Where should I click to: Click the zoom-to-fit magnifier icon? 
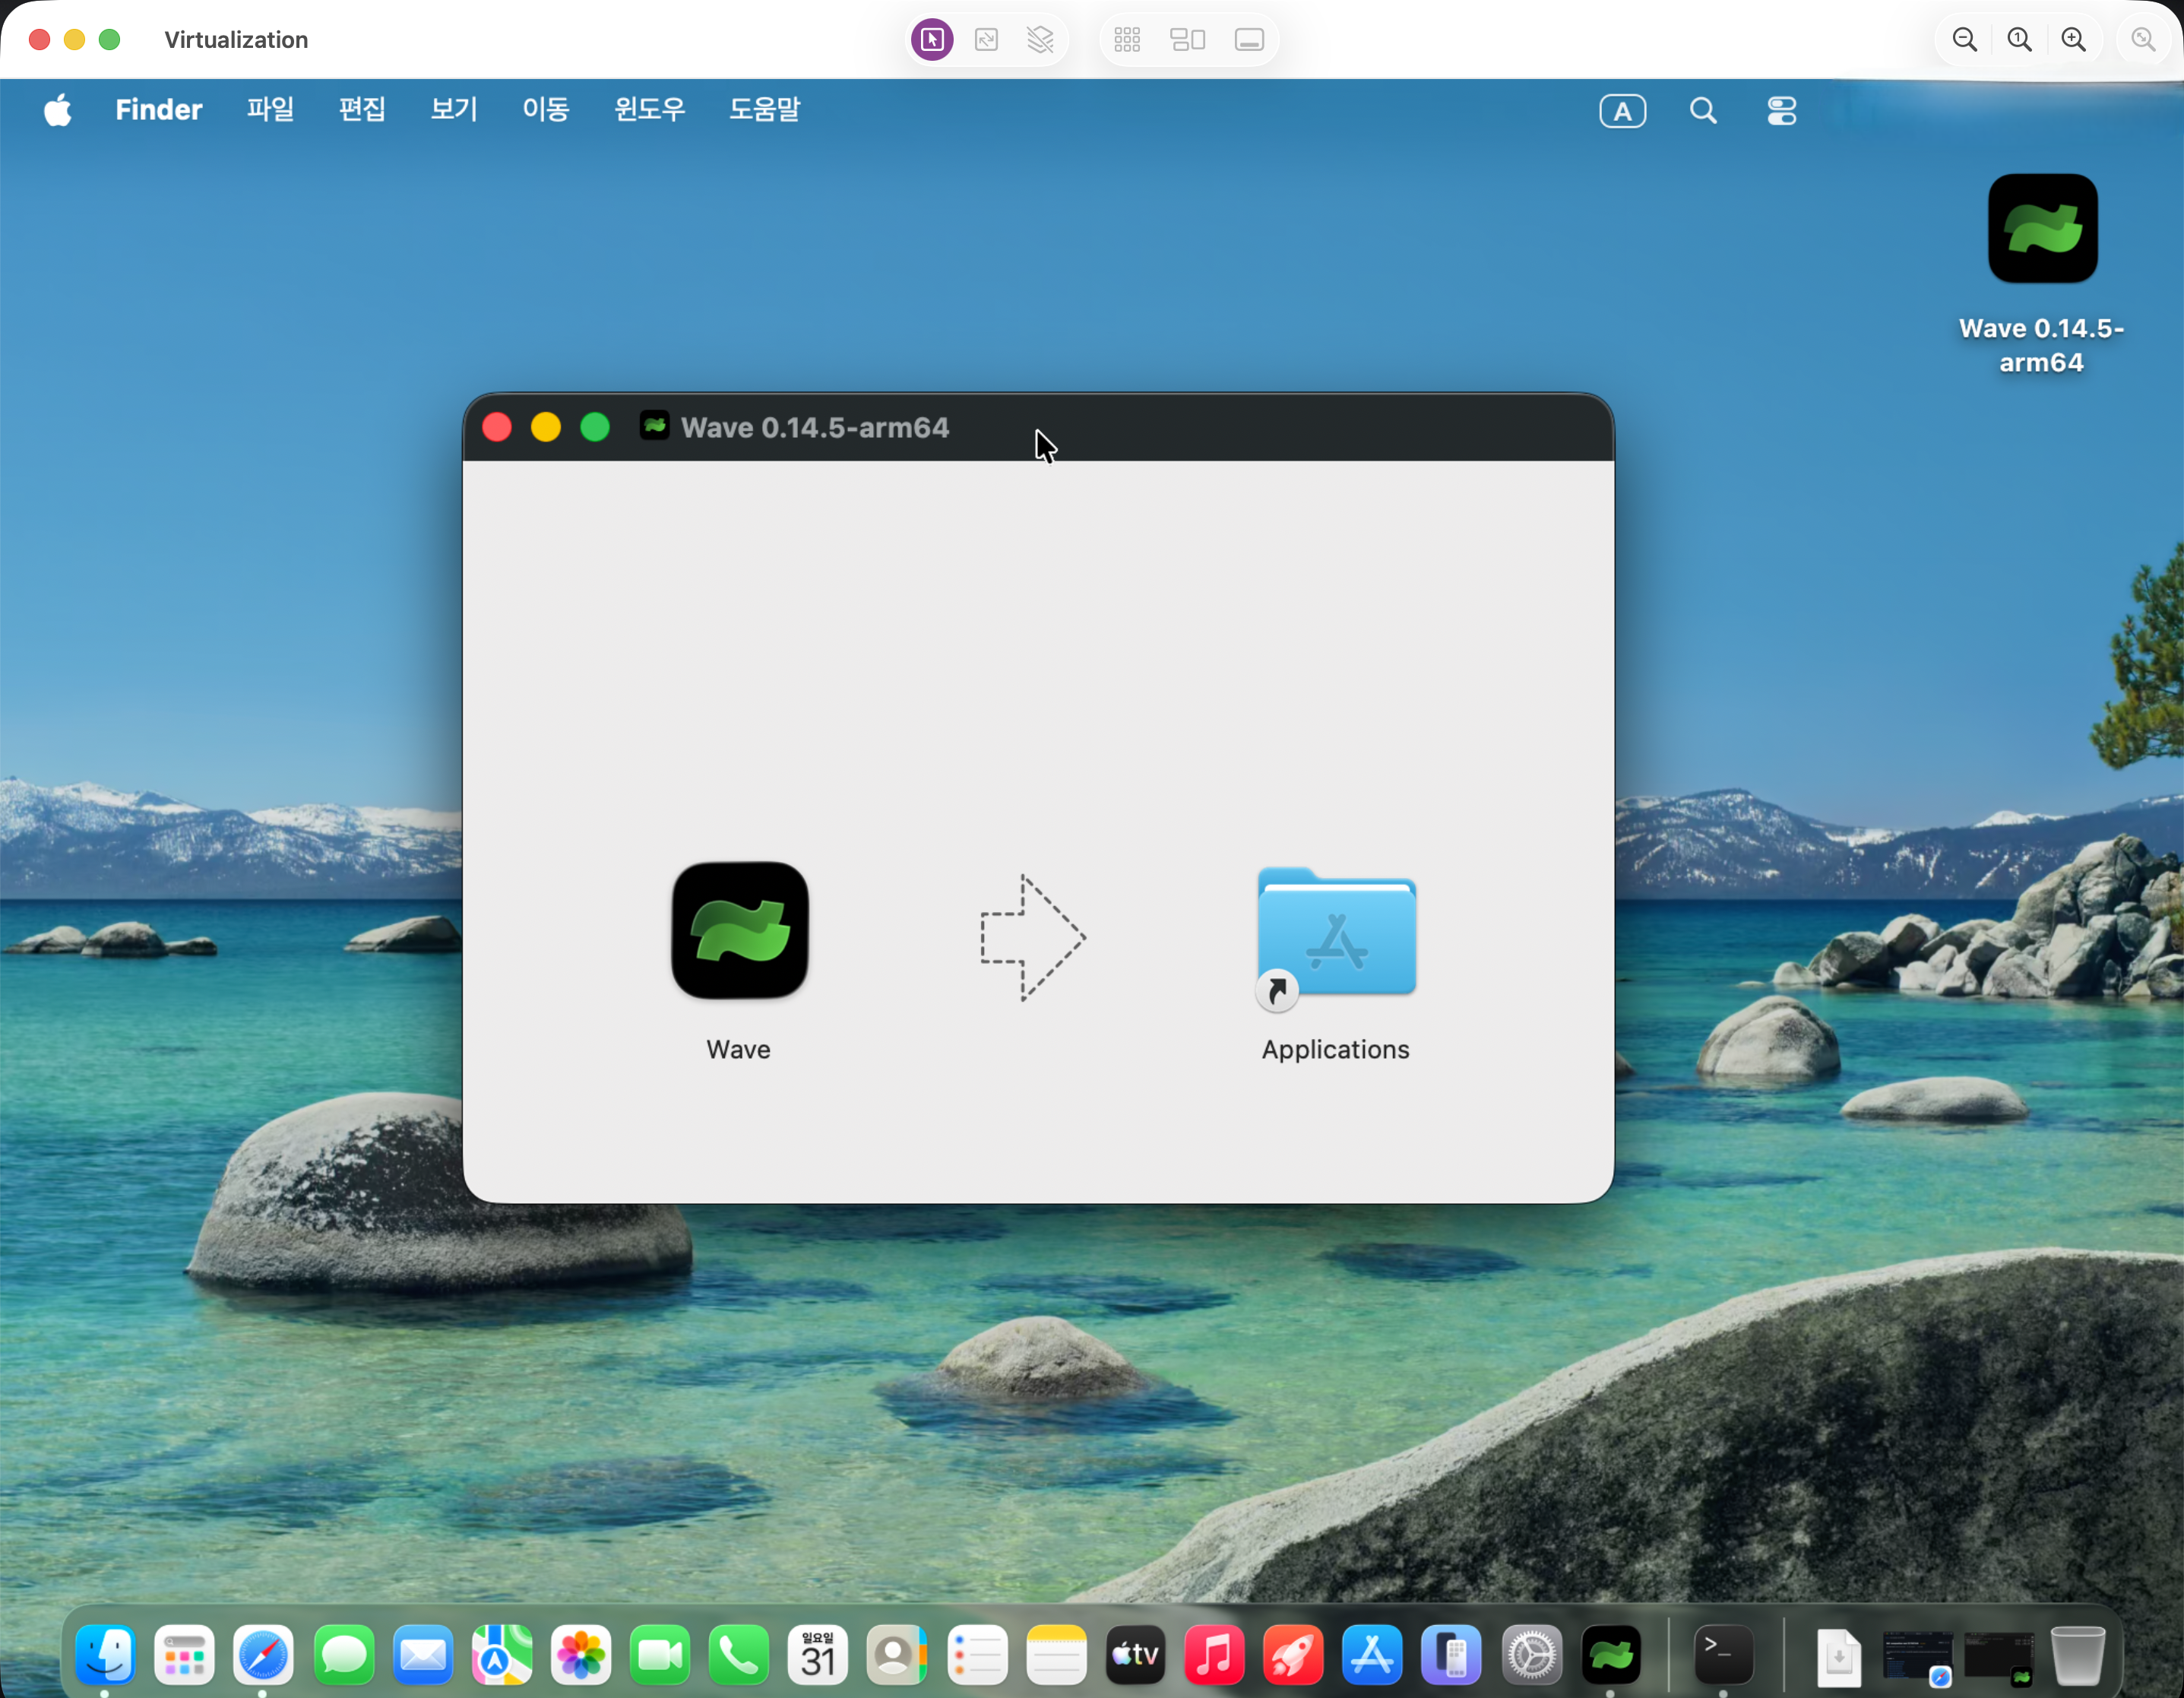[2142, 40]
